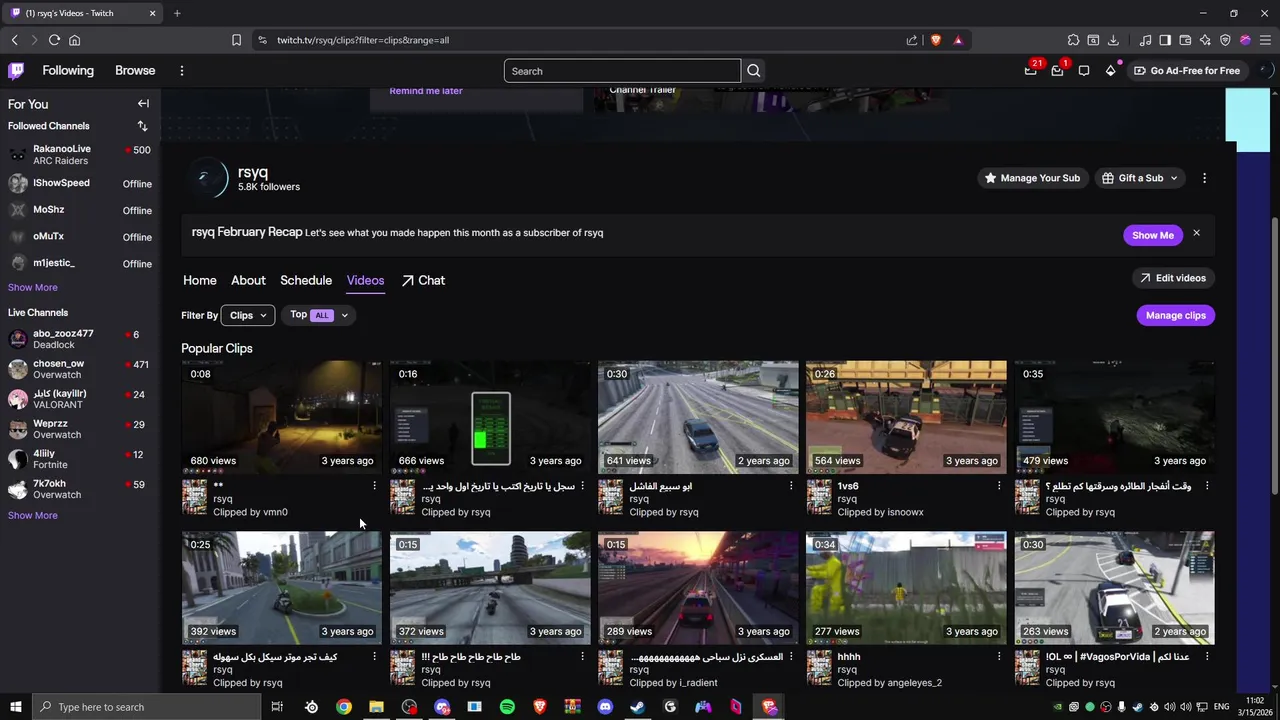Open the 7k7okh live channel

[x=80, y=490]
